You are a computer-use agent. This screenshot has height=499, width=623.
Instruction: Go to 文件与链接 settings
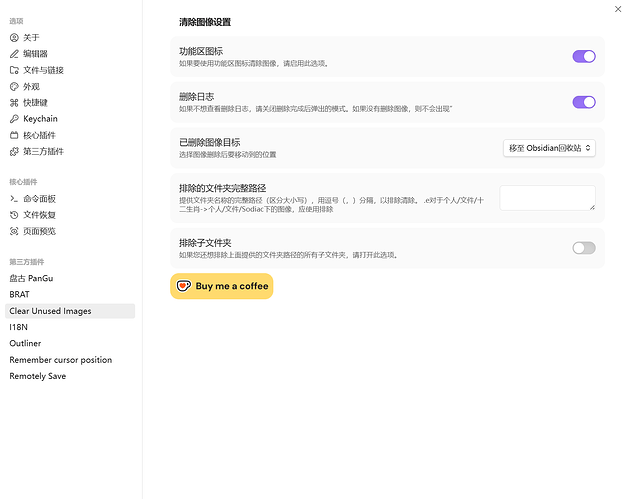[70, 70]
